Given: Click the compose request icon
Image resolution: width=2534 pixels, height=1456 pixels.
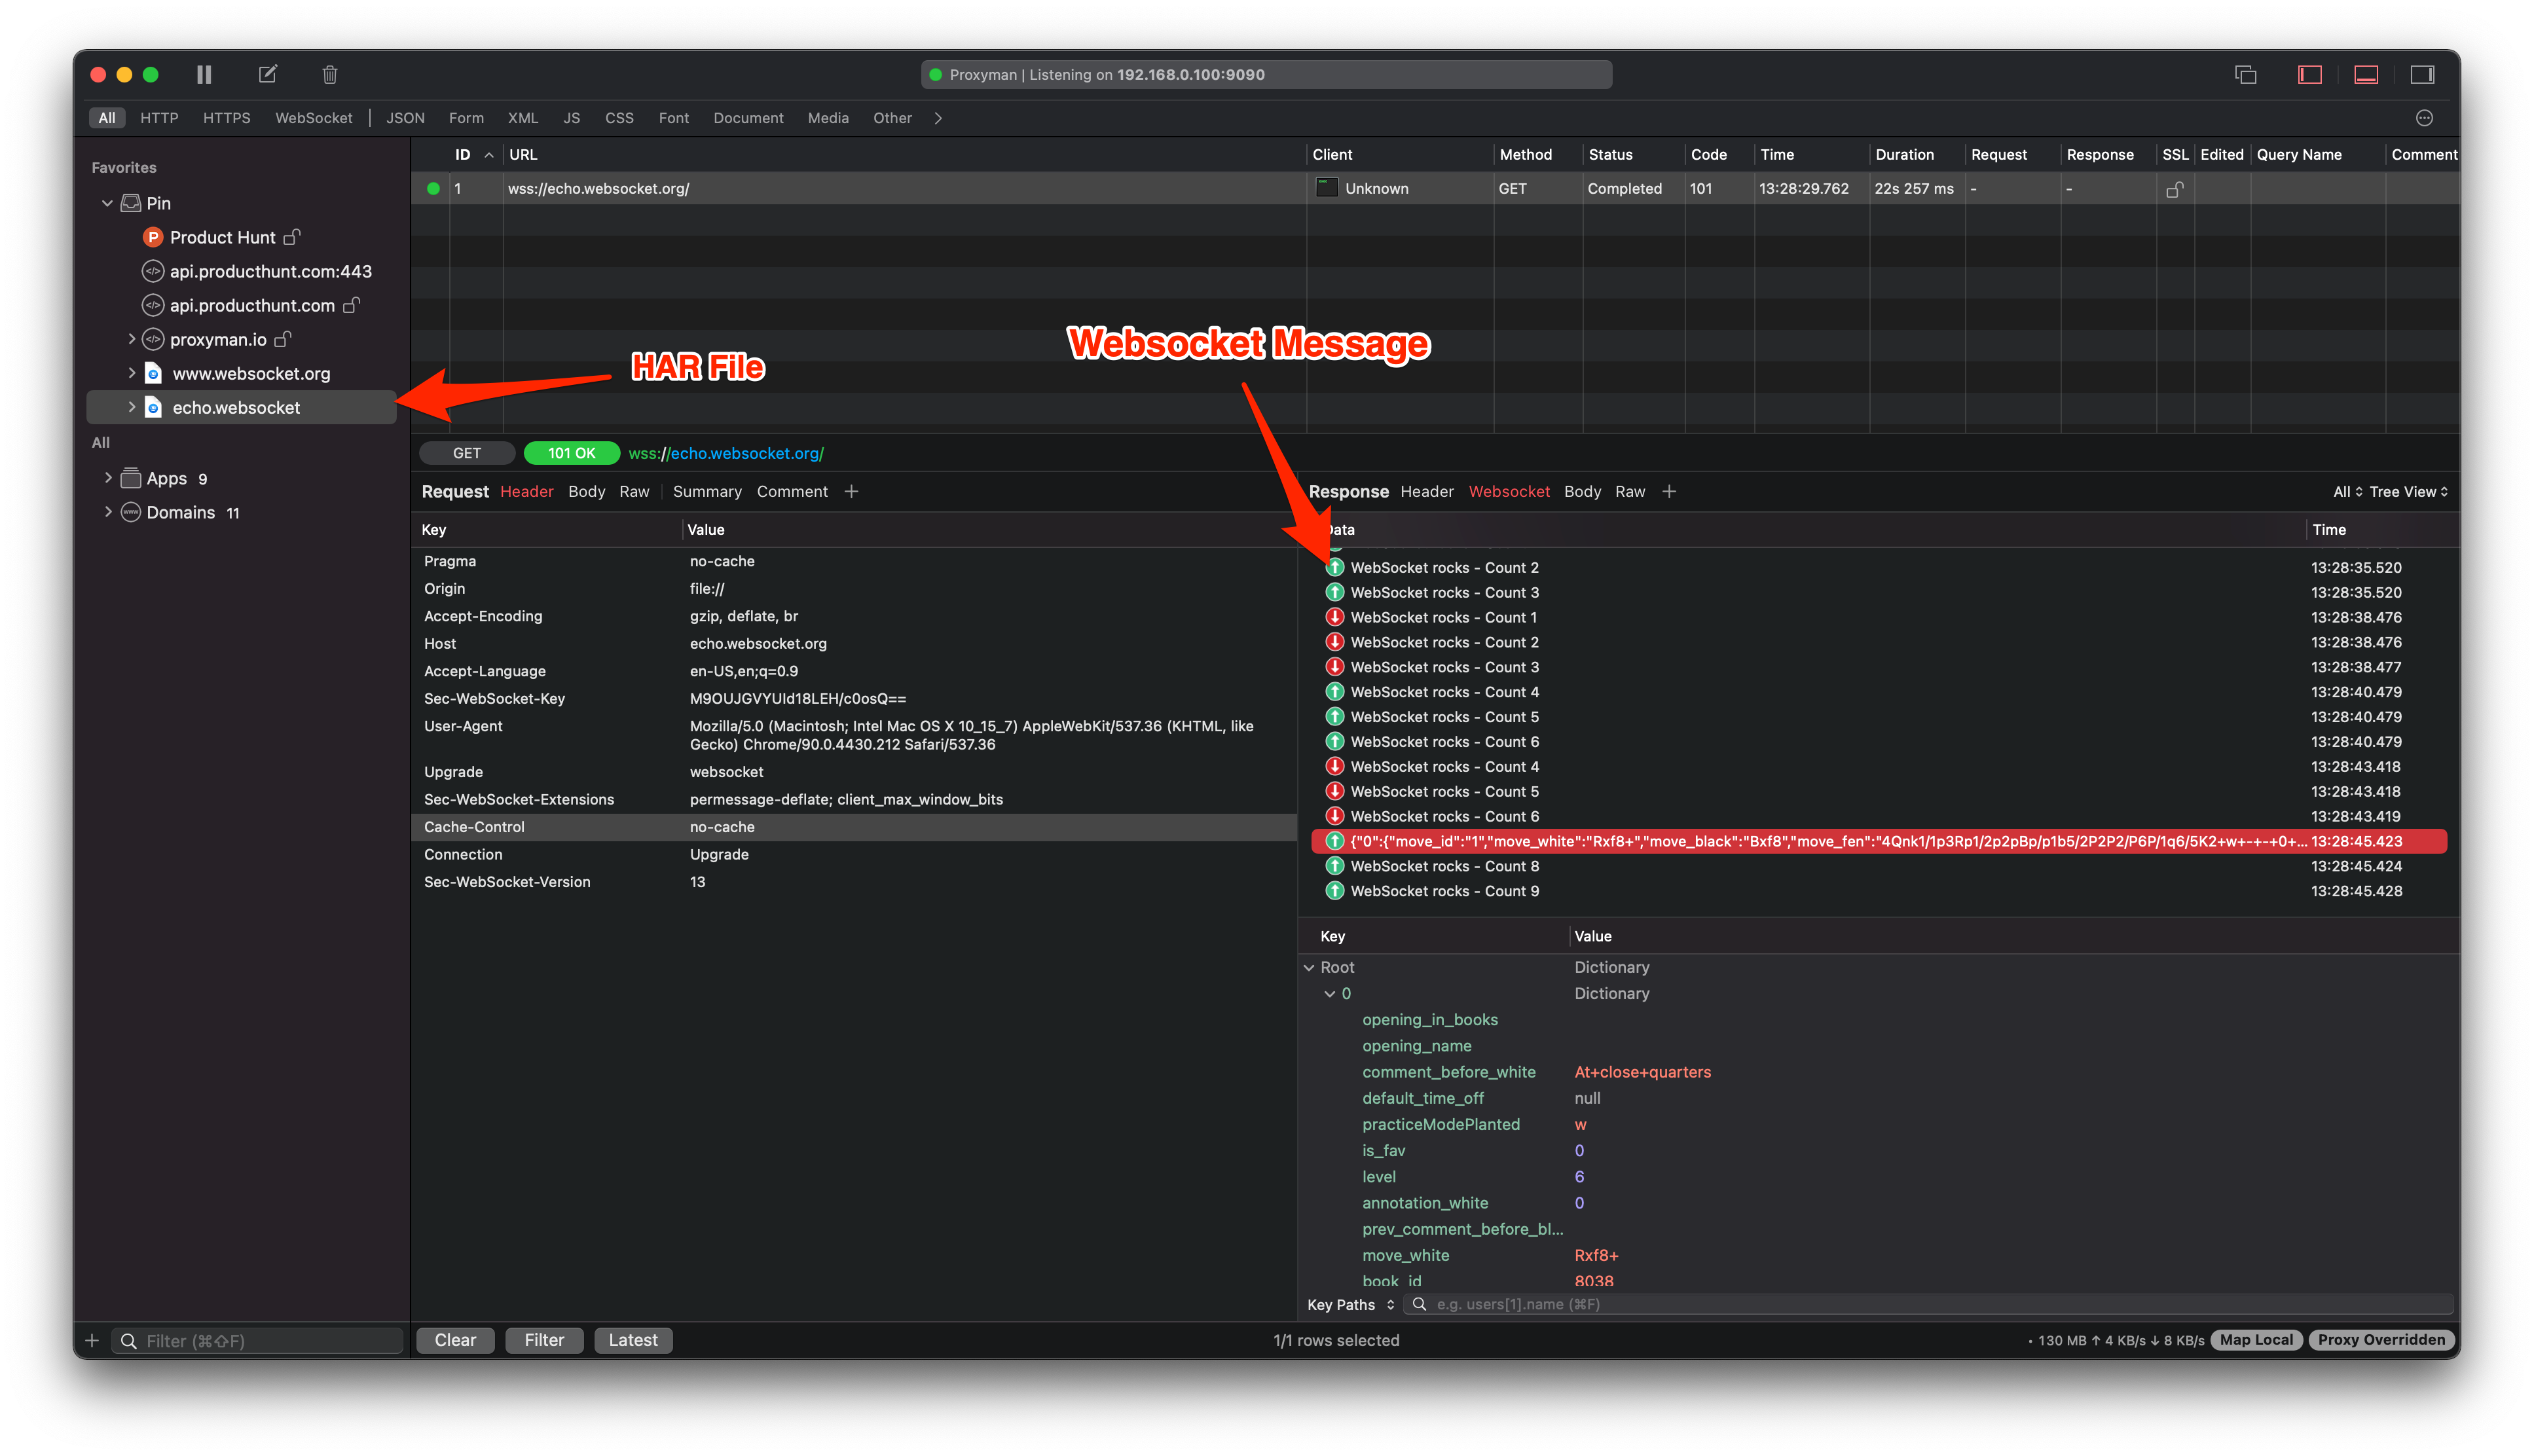Looking at the screenshot, I should [x=267, y=75].
